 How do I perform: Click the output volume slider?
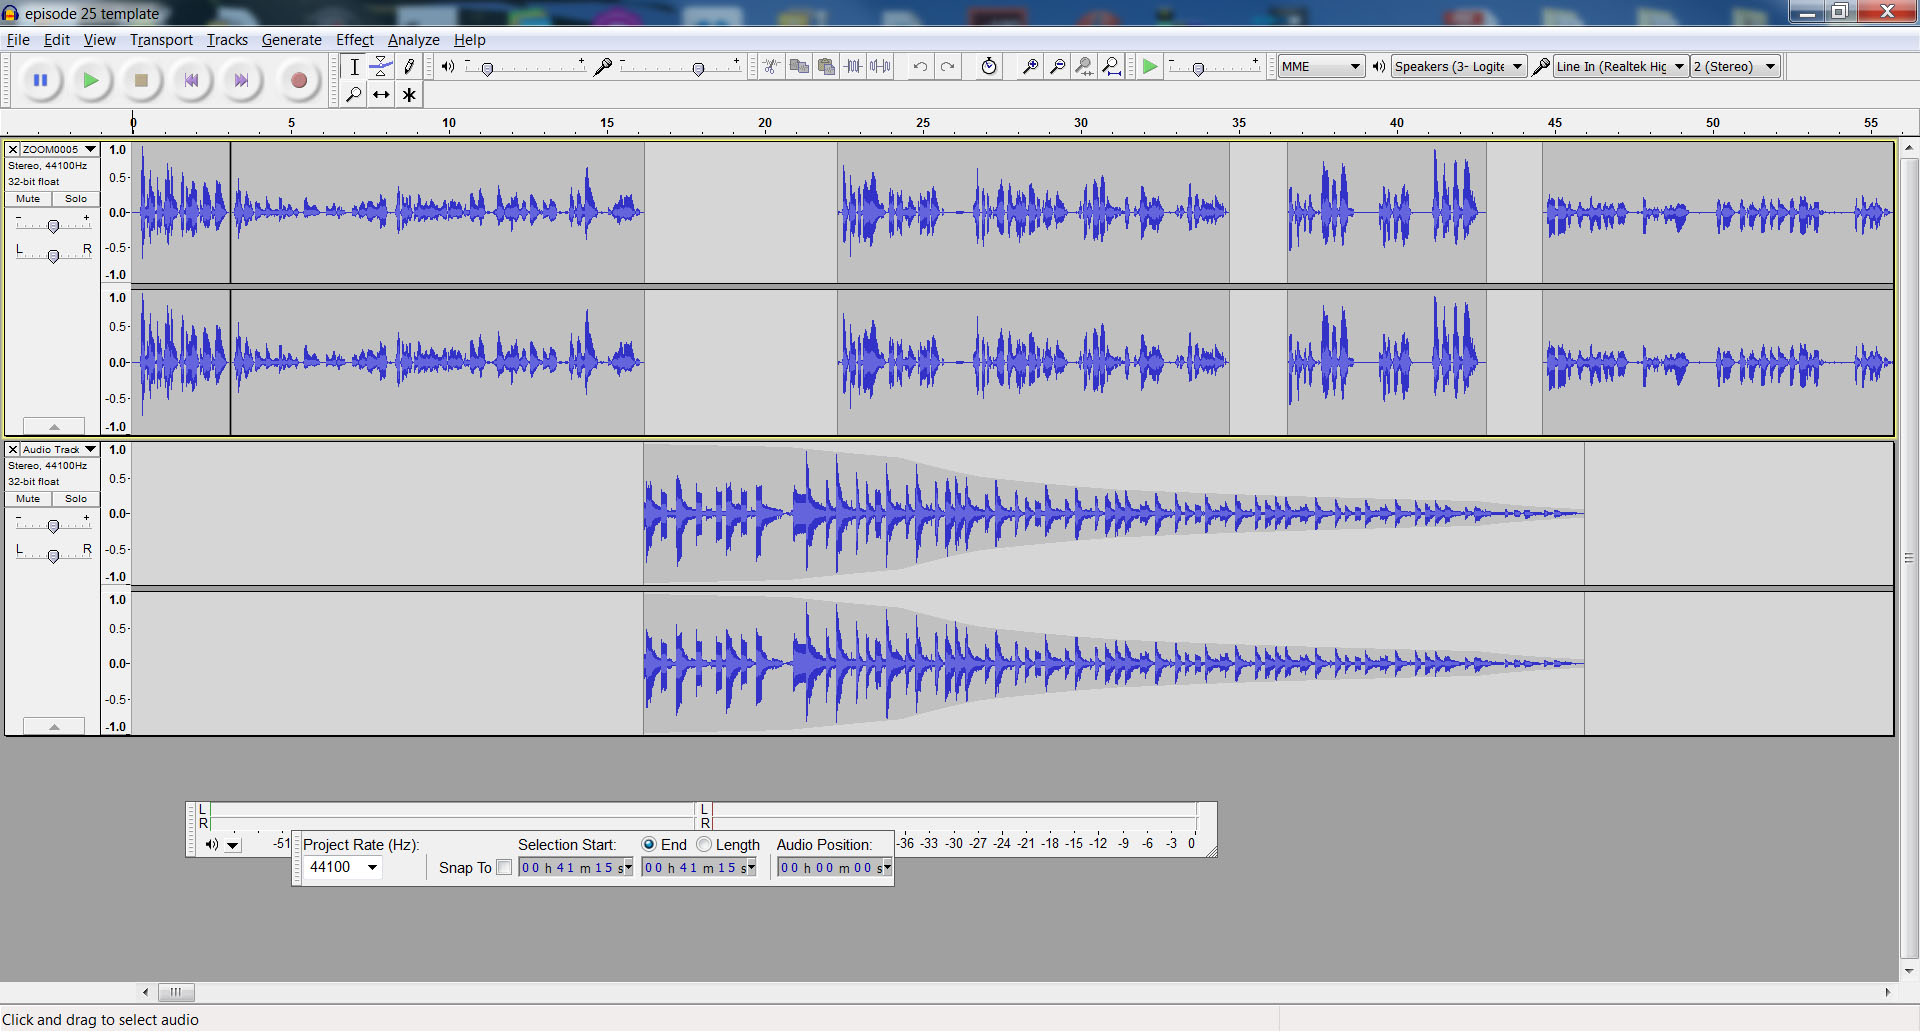tap(525, 67)
